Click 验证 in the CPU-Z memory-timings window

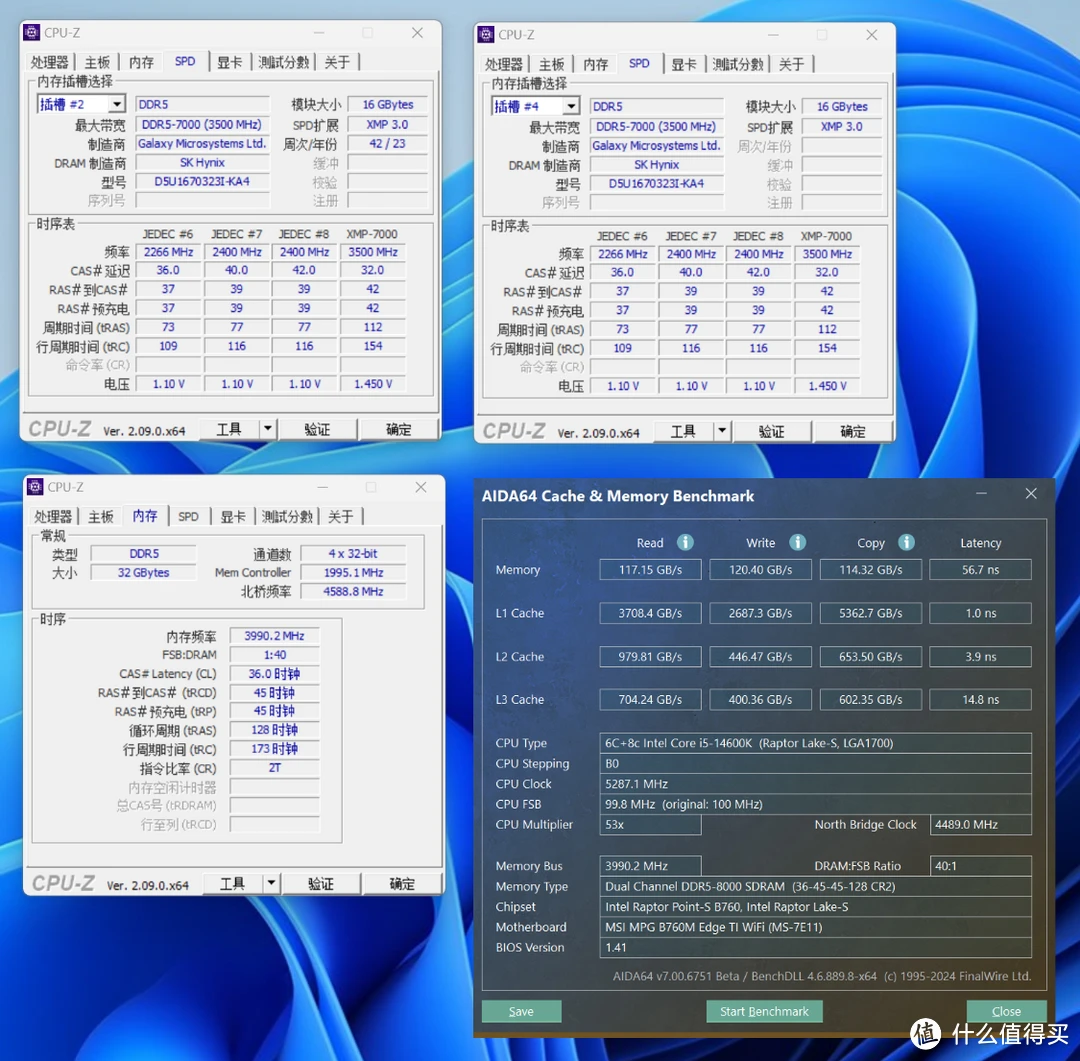tap(321, 883)
